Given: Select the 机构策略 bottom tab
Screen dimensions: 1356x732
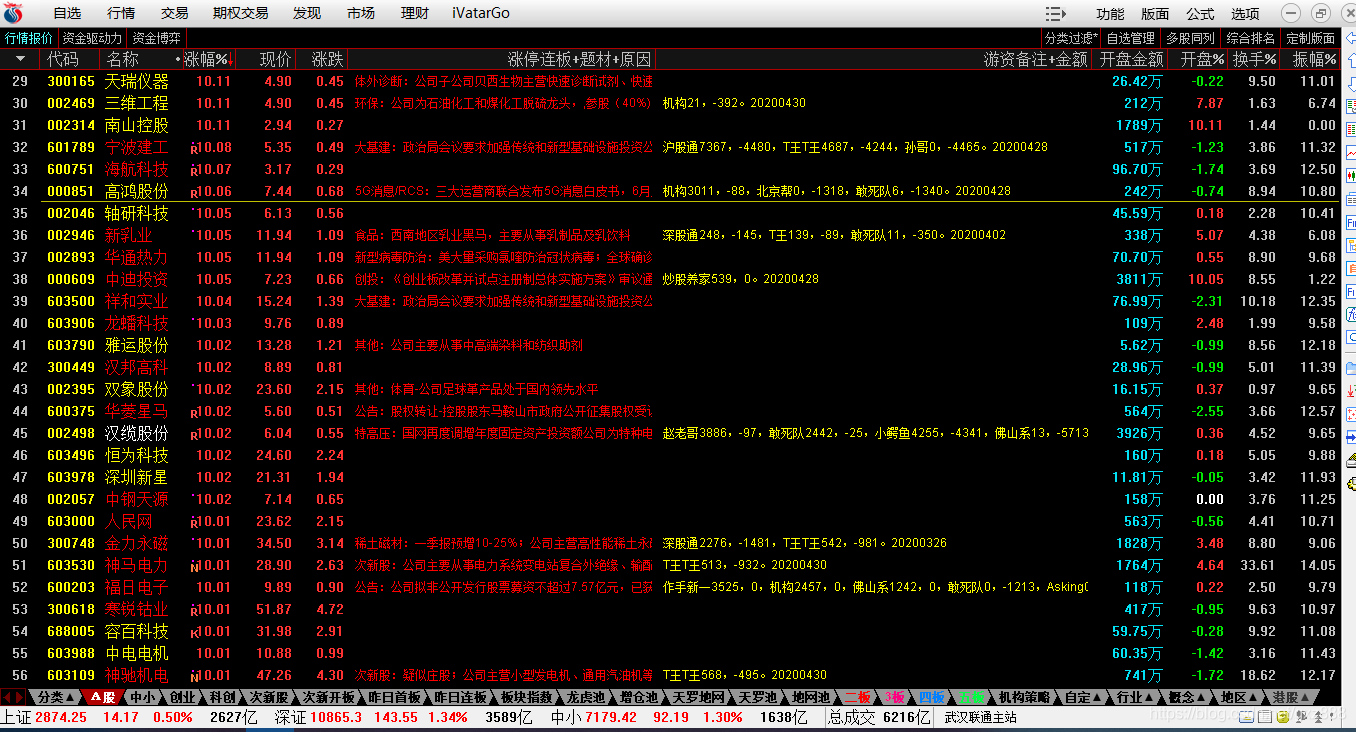Looking at the screenshot, I should click(x=1024, y=697).
